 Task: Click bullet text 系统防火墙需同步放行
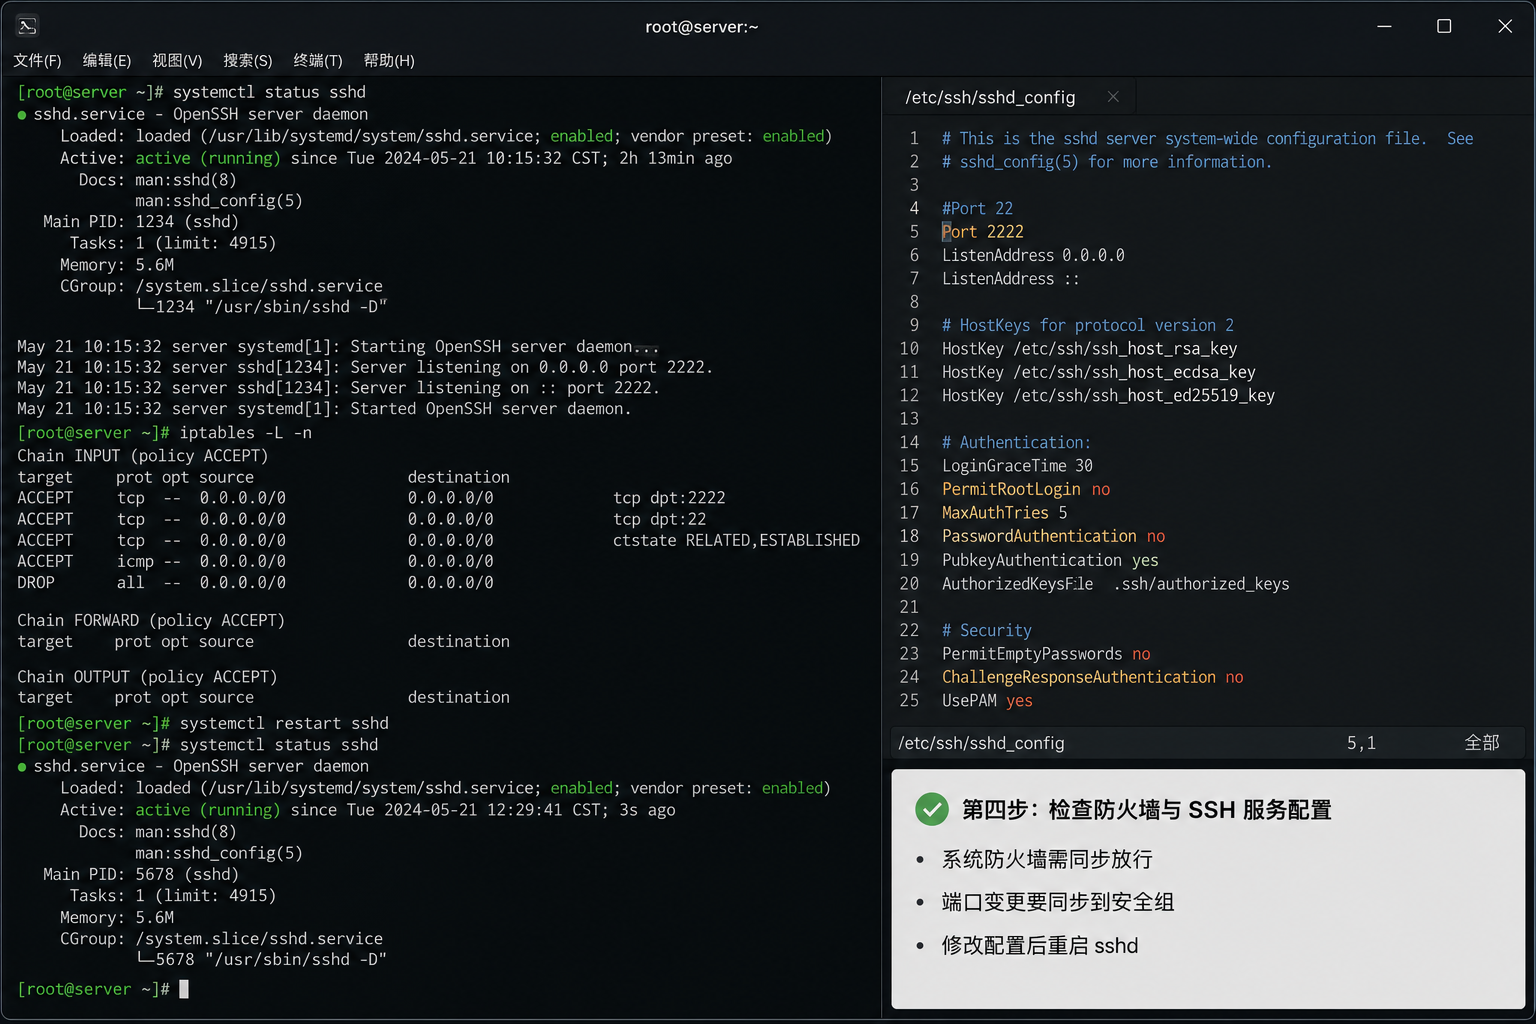[x=1047, y=859]
